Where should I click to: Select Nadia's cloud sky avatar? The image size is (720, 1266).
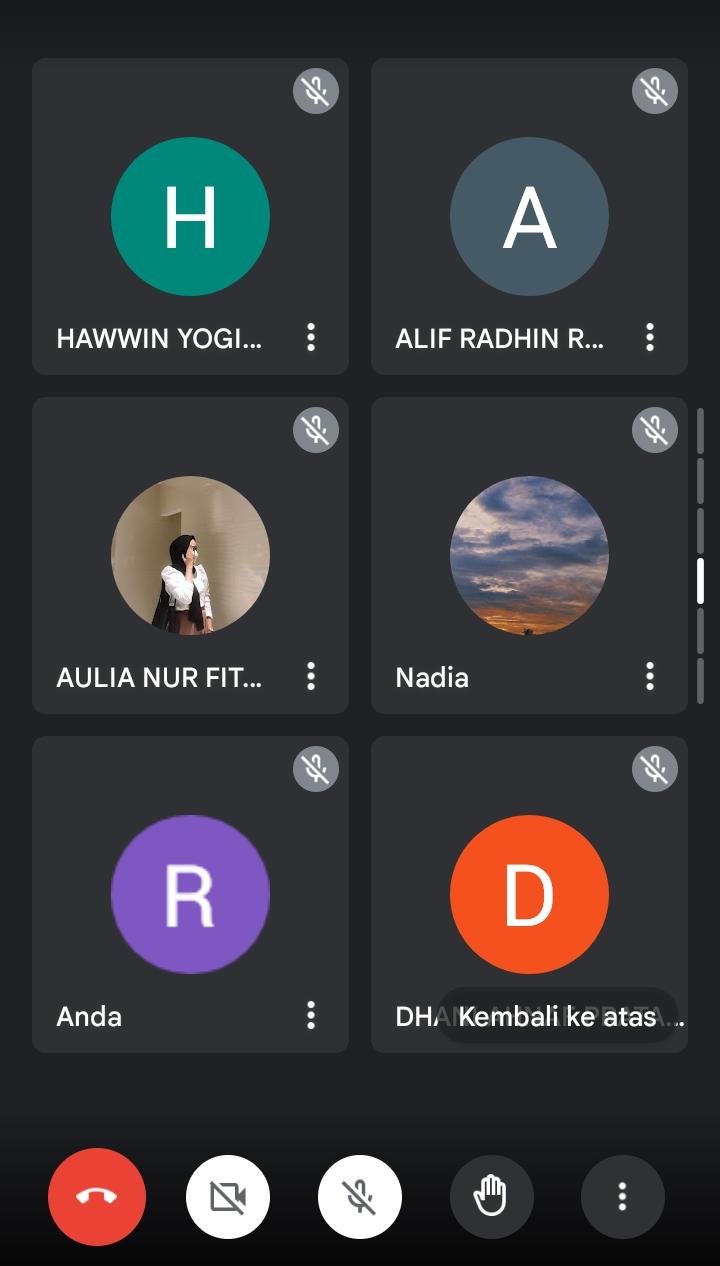pyautogui.click(x=529, y=555)
